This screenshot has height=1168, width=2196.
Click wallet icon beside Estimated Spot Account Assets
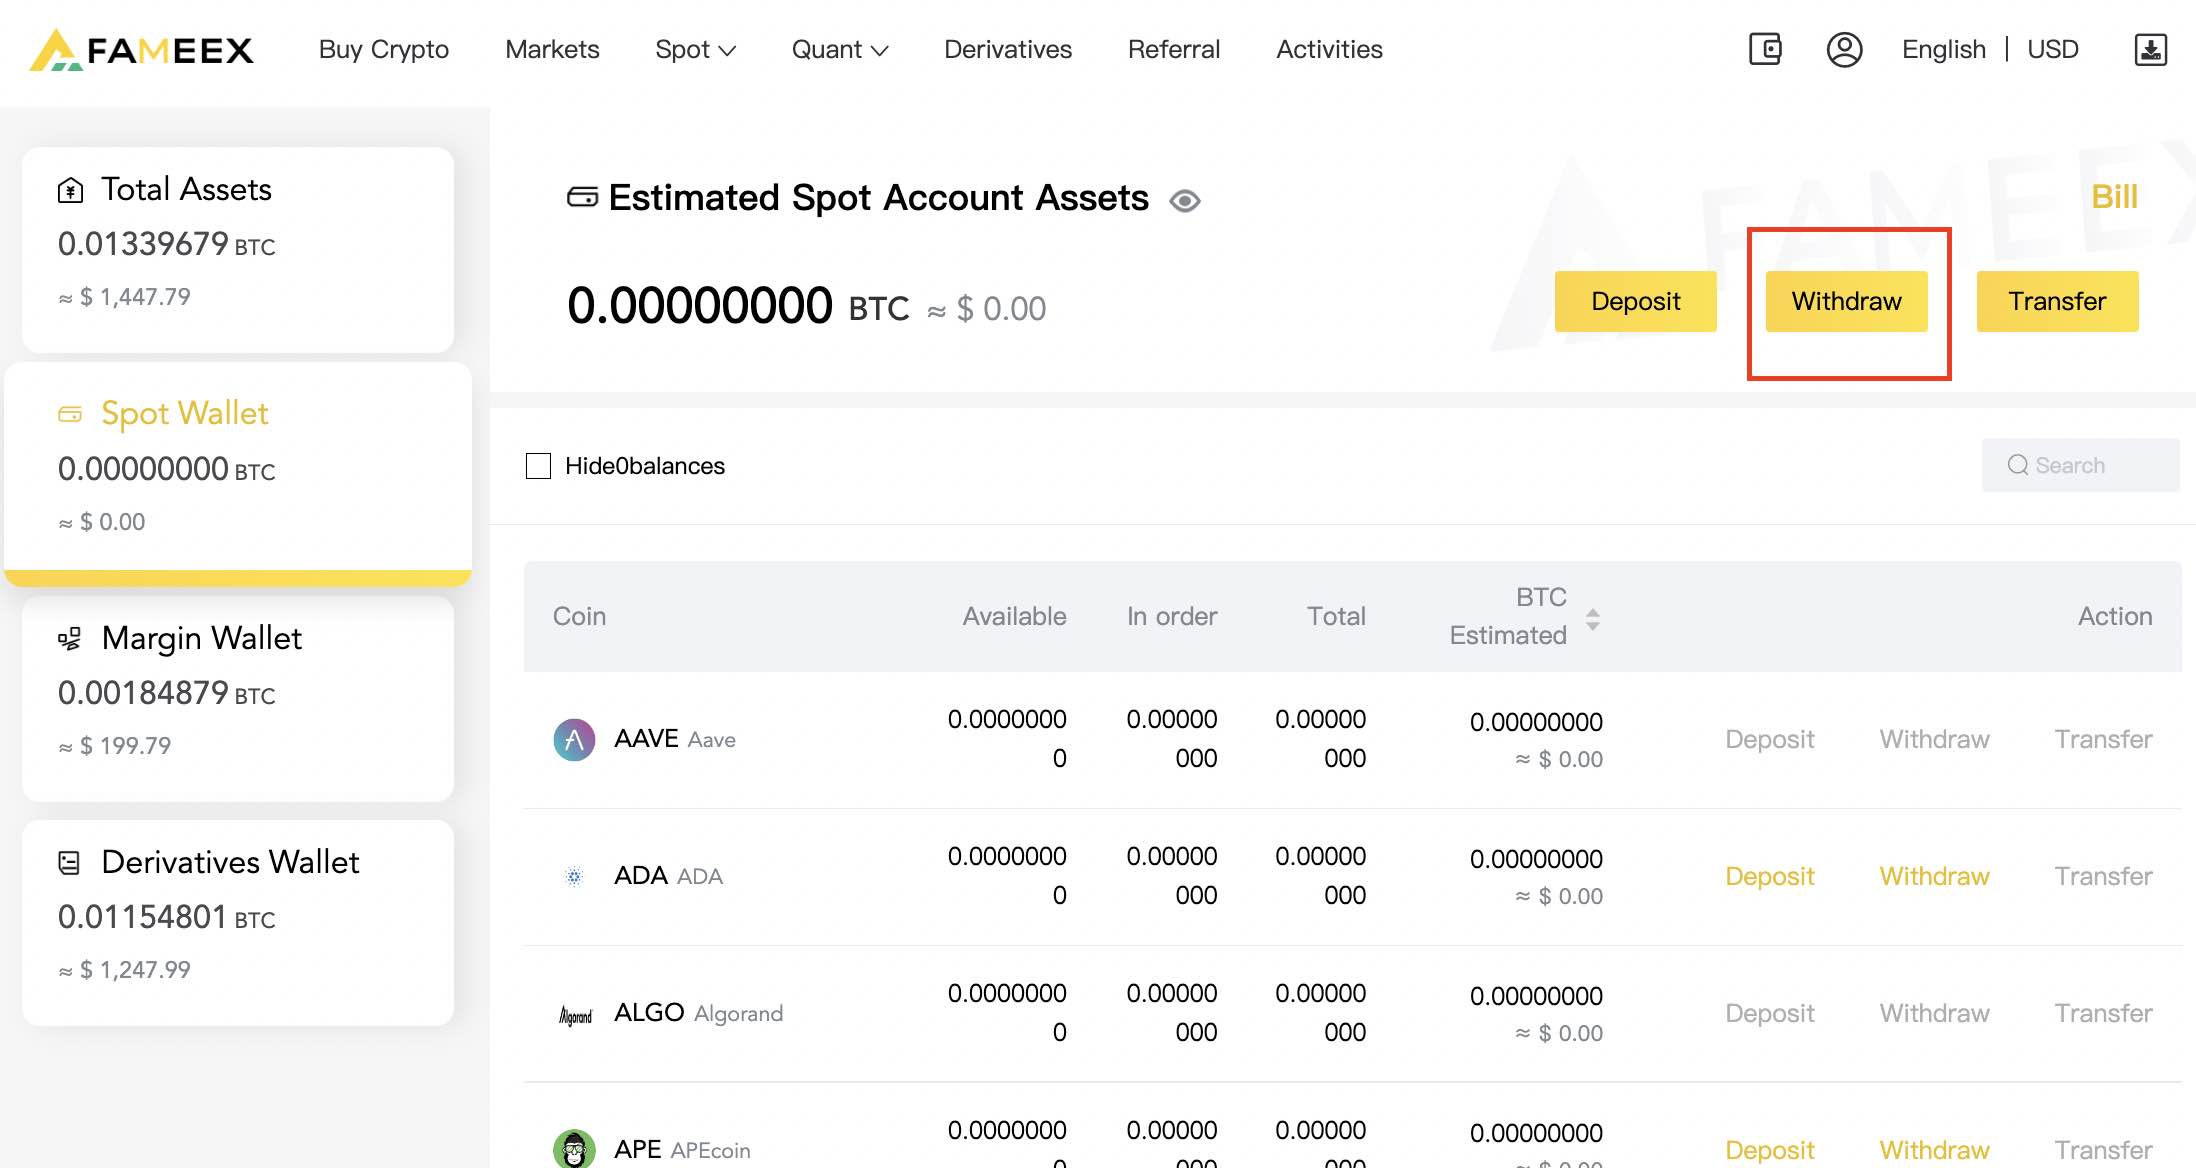click(x=582, y=197)
